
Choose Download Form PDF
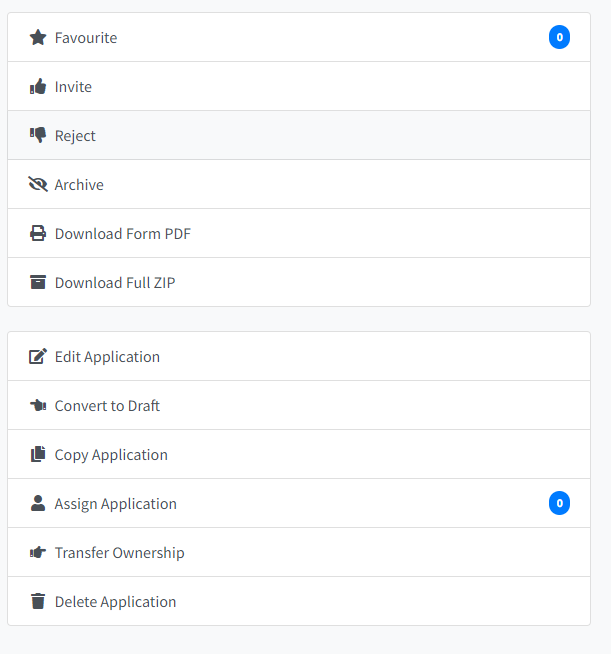tap(299, 233)
